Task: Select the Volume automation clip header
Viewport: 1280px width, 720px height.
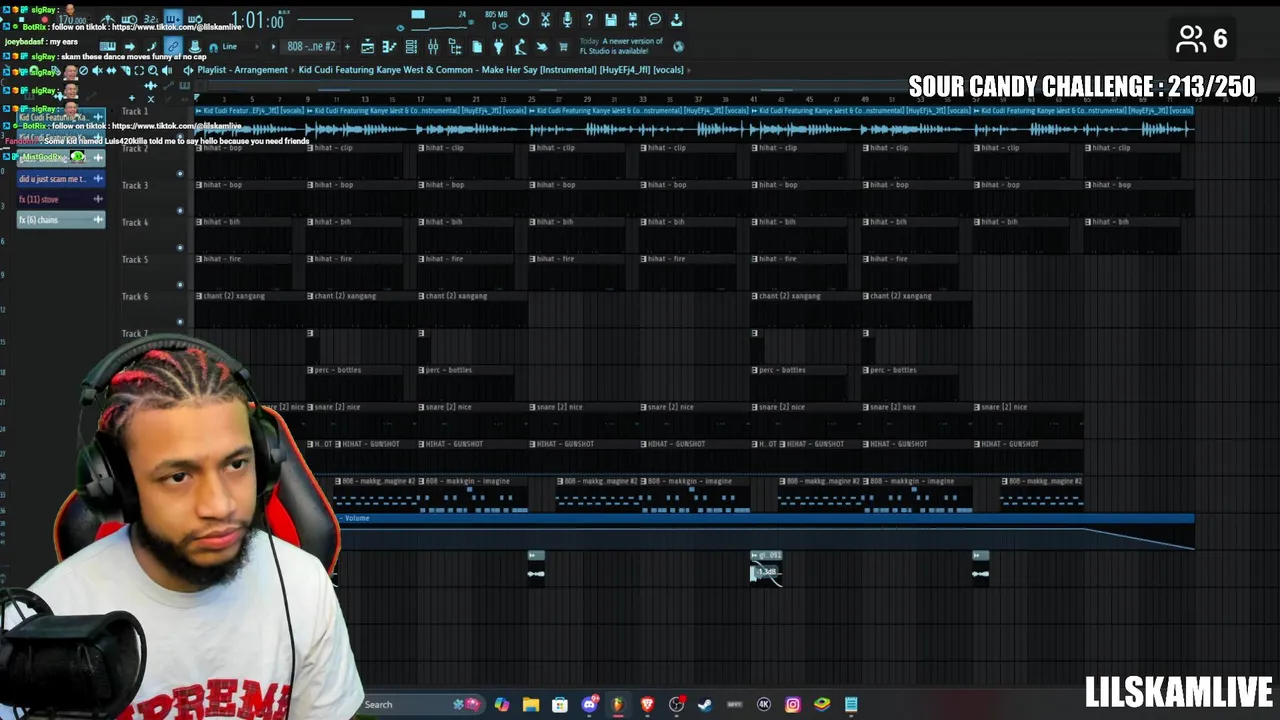Action: pyautogui.click(x=767, y=518)
